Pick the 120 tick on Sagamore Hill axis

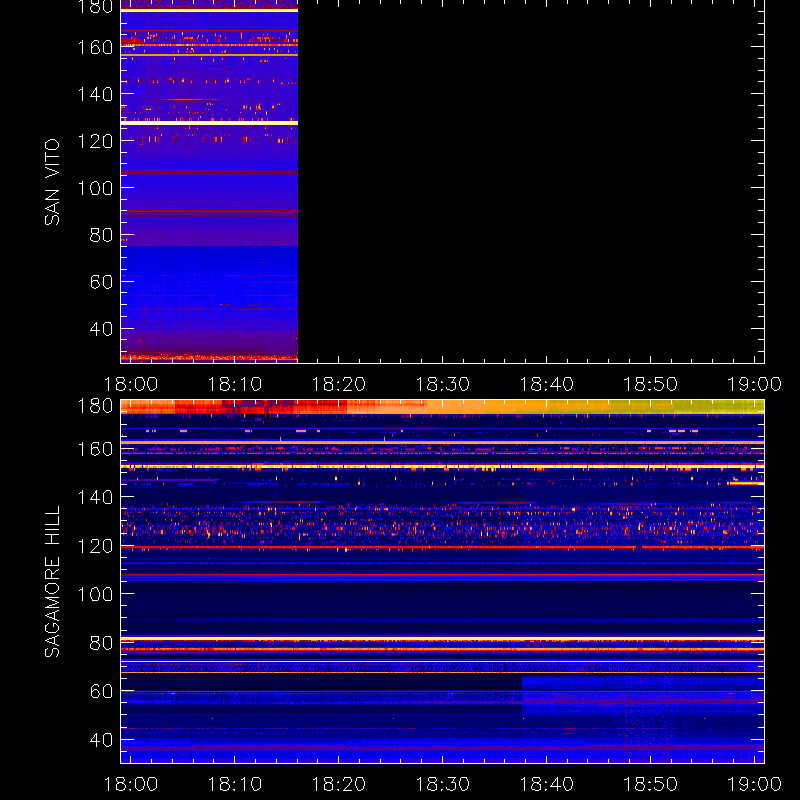[x=95, y=546]
